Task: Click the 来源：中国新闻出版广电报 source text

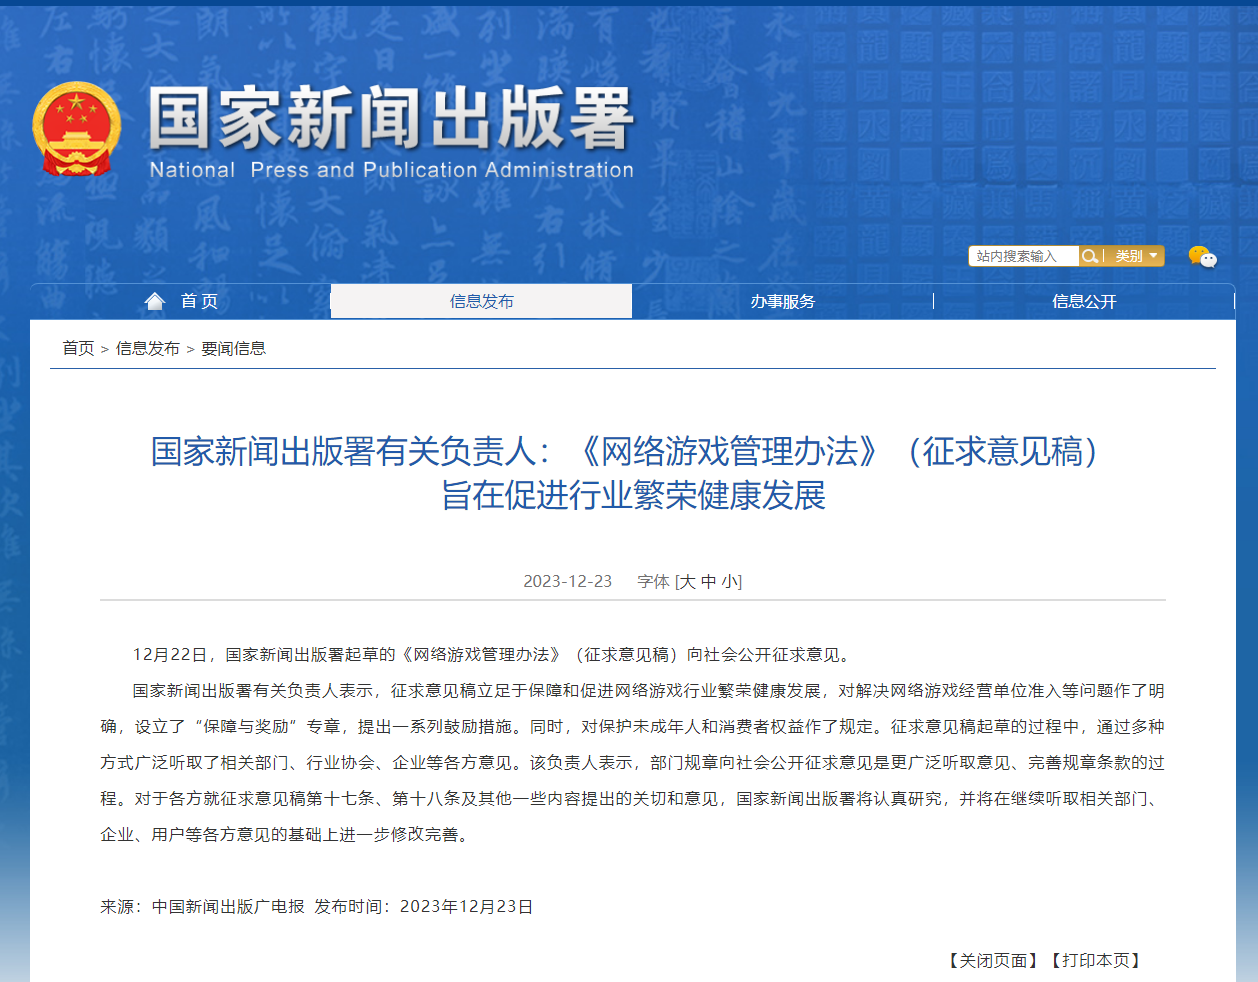Action: [202, 907]
